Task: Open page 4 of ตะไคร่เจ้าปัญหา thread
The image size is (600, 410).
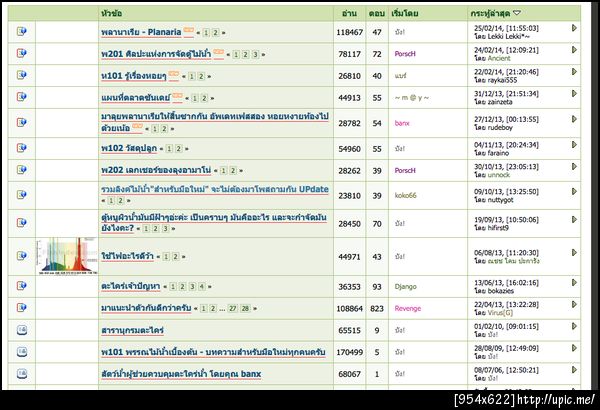Action: point(202,286)
